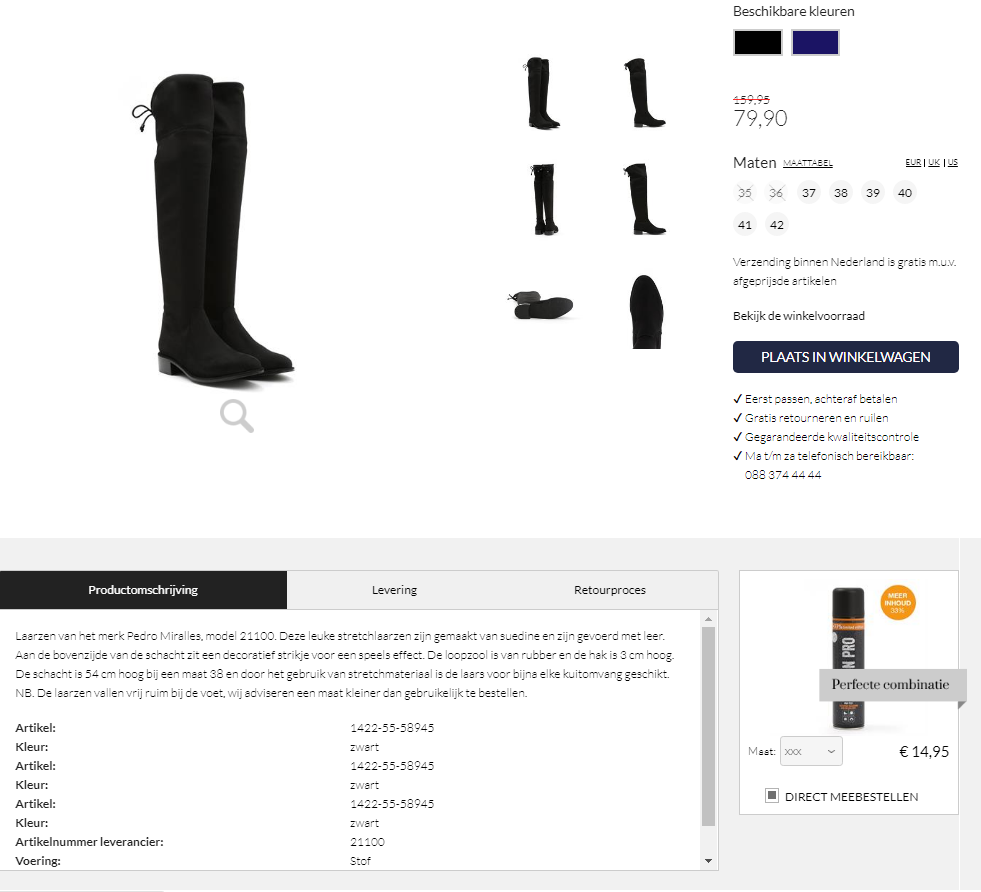The width and height of the screenshot is (981, 892).
Task: Click the description scrollbar down arrow
Action: 708,861
